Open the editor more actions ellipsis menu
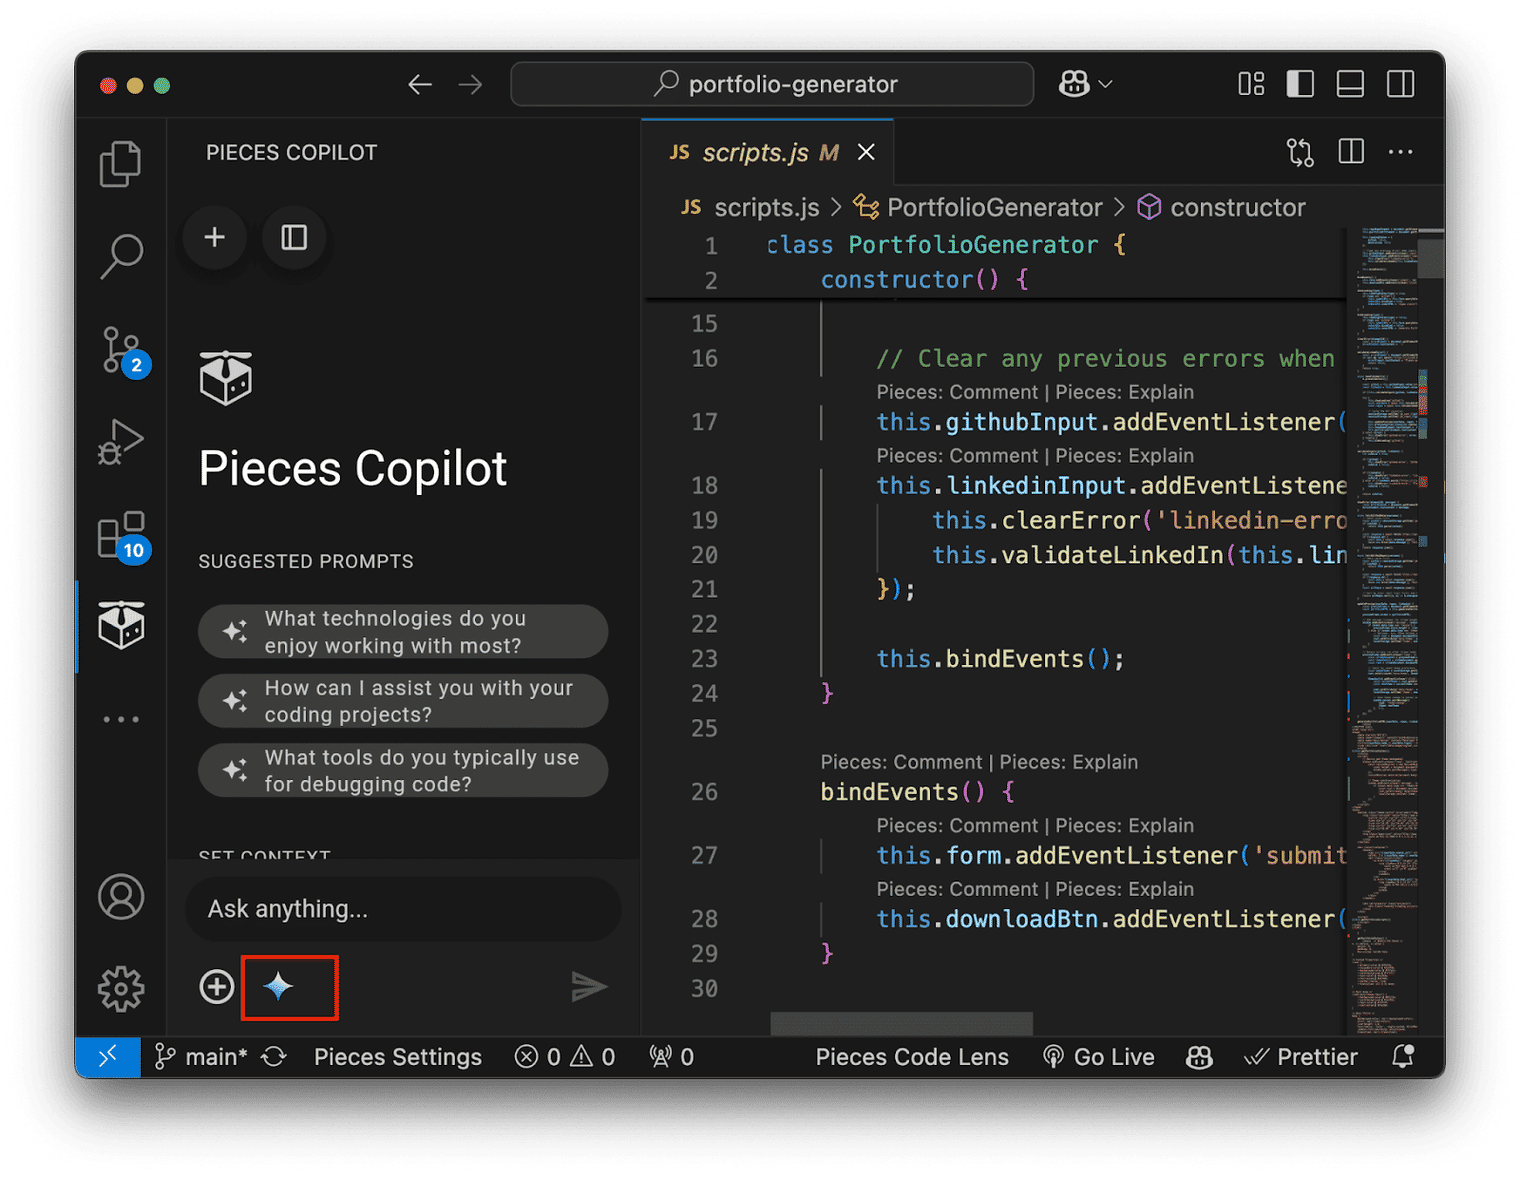Image resolution: width=1520 pixels, height=1177 pixels. pyautogui.click(x=1401, y=152)
